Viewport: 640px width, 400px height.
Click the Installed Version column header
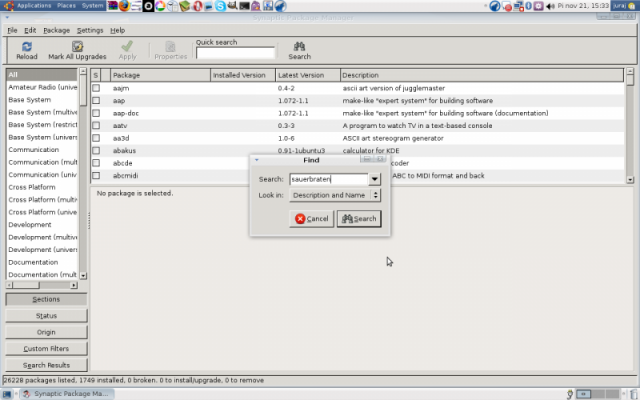coord(243,75)
